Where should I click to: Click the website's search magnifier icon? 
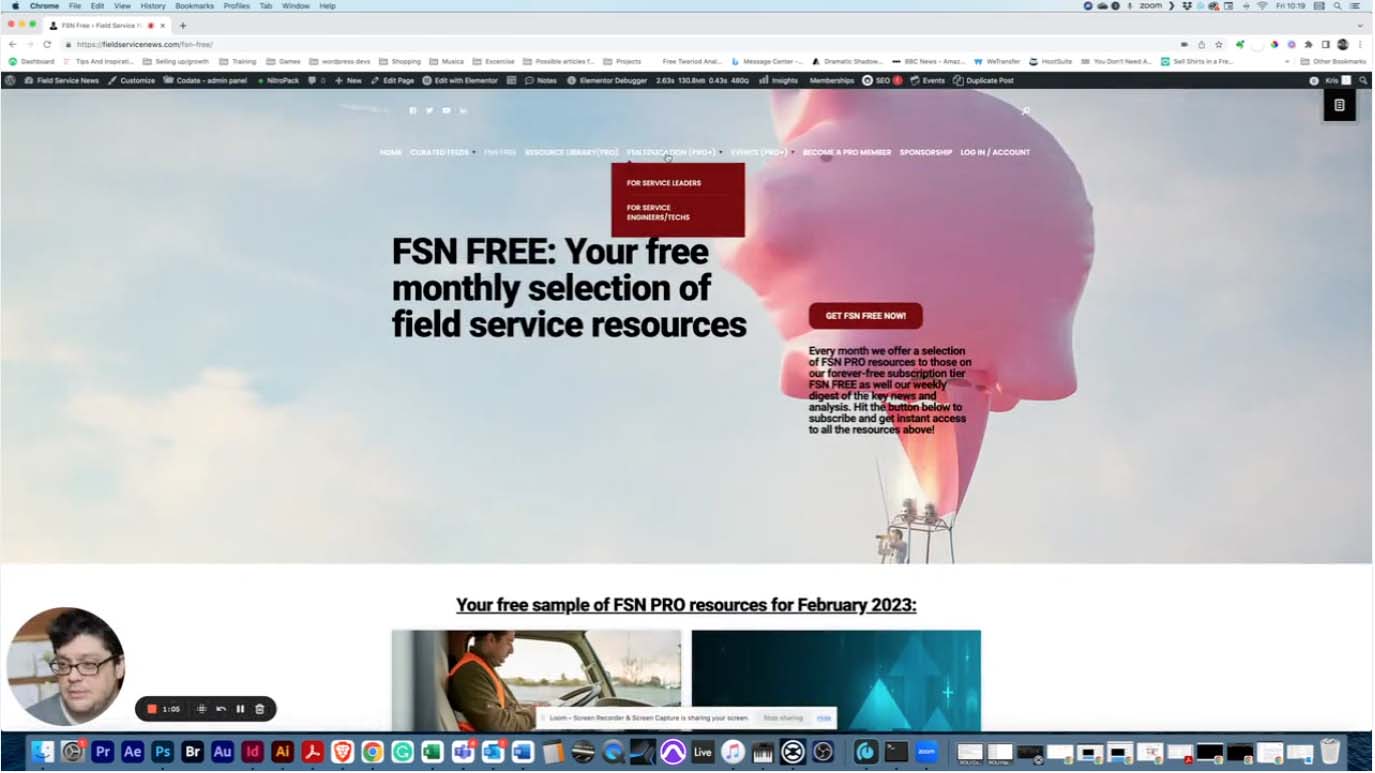(x=1025, y=111)
